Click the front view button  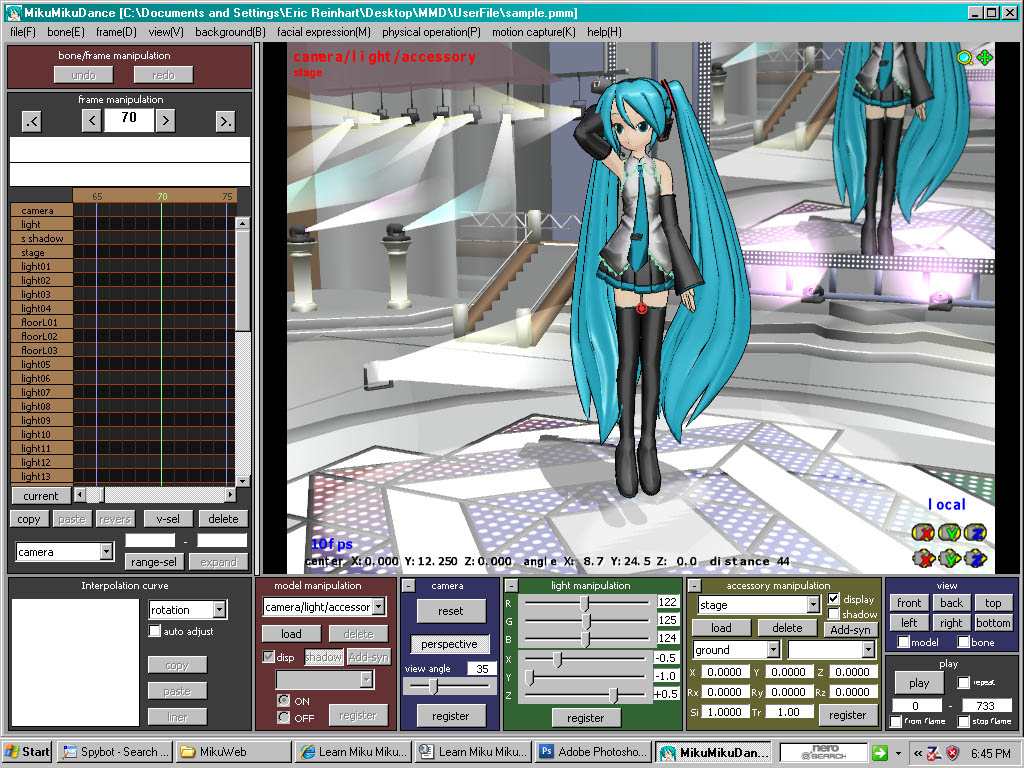909,603
